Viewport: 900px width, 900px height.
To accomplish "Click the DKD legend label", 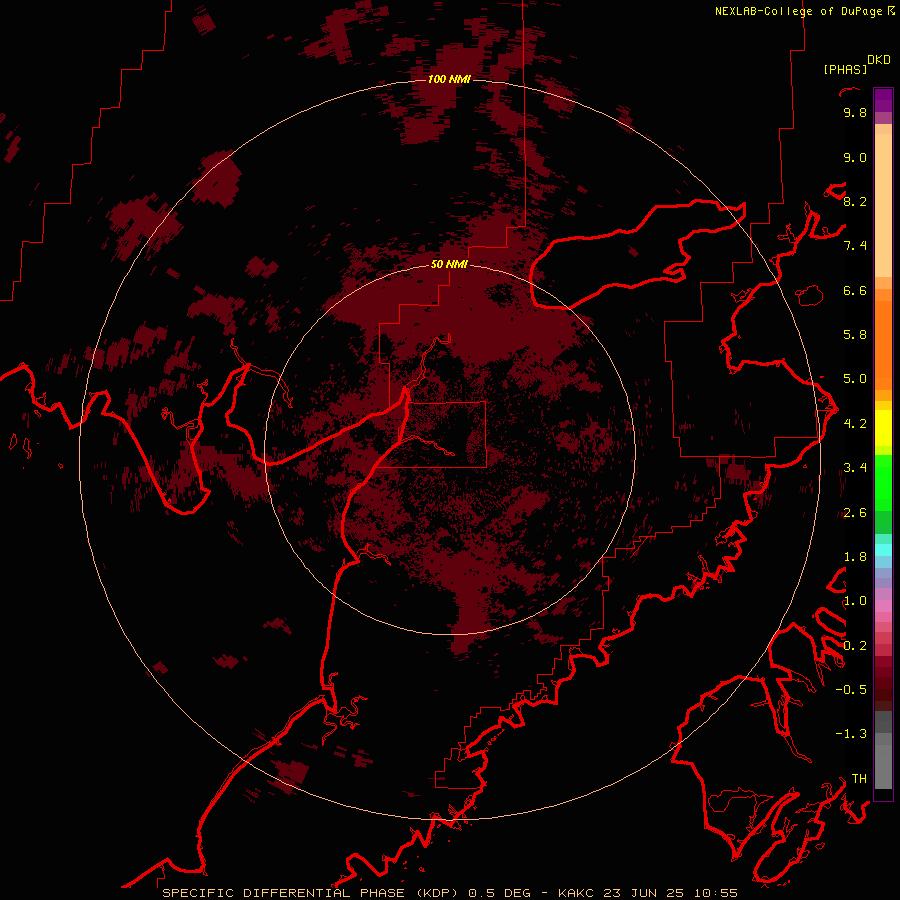I will click(x=879, y=59).
